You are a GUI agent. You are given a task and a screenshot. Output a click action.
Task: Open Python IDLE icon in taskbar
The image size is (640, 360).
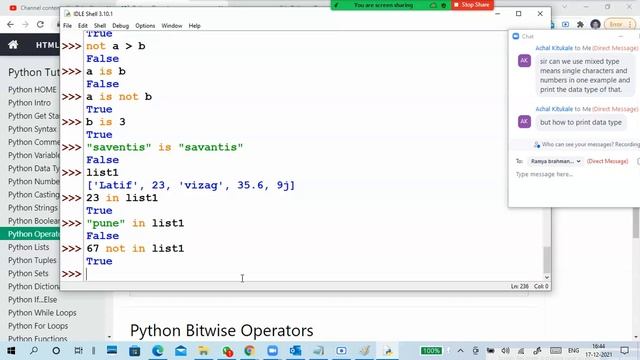(x=388, y=351)
